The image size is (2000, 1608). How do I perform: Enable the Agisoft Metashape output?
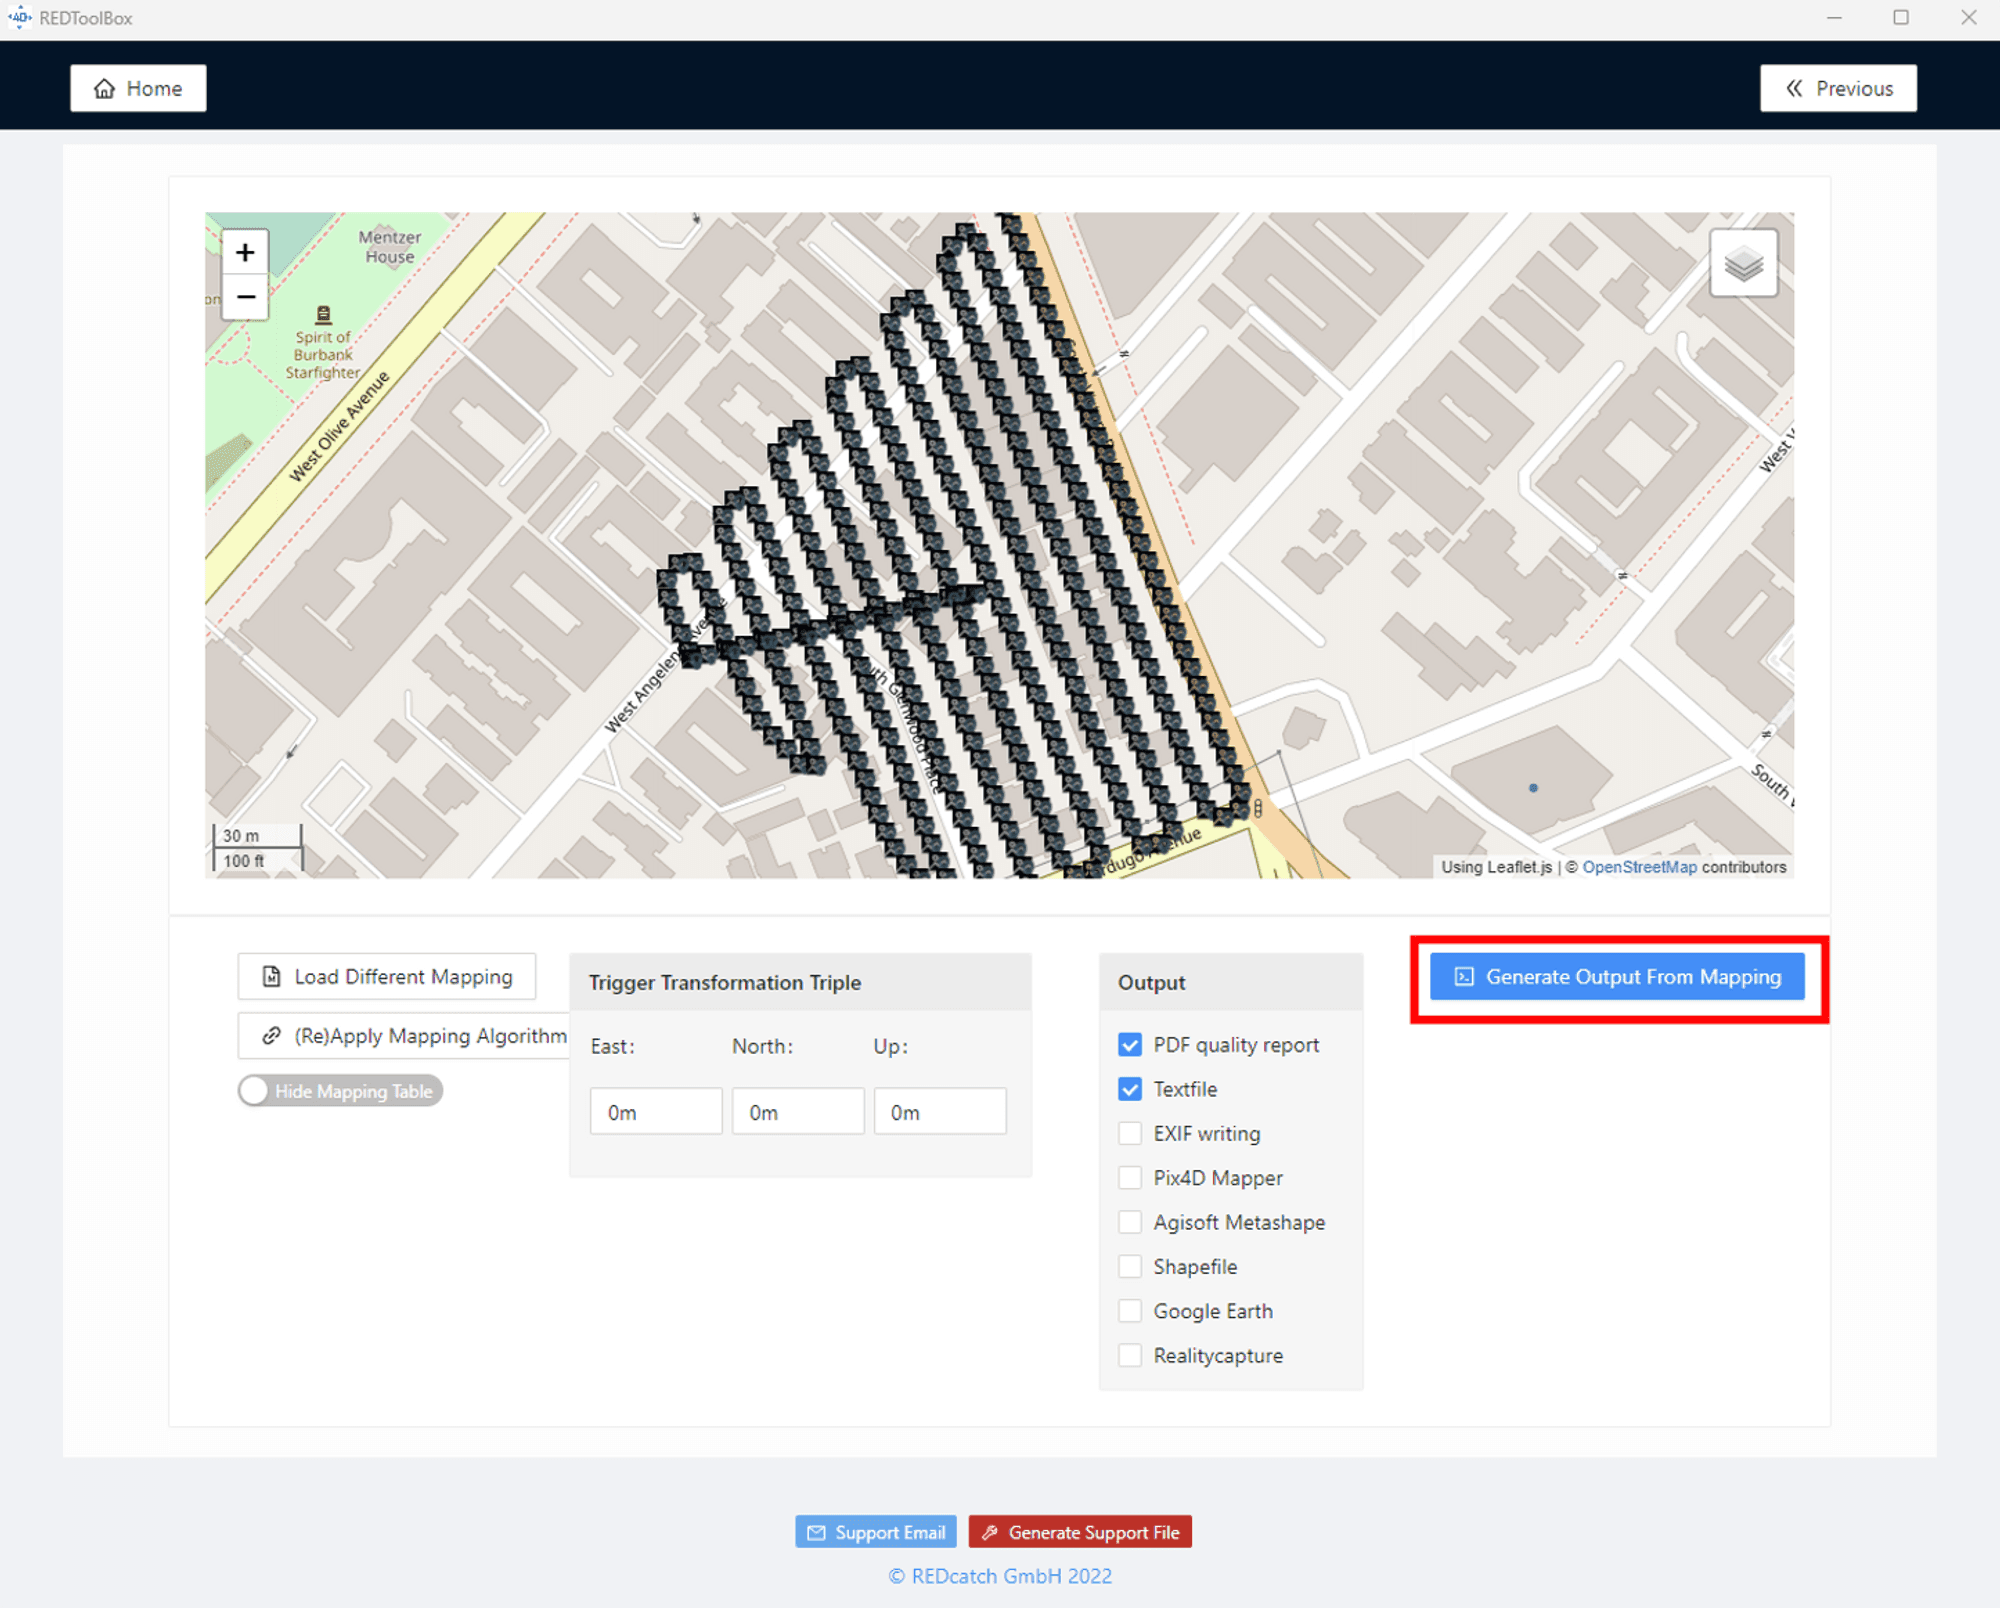(x=1130, y=1221)
